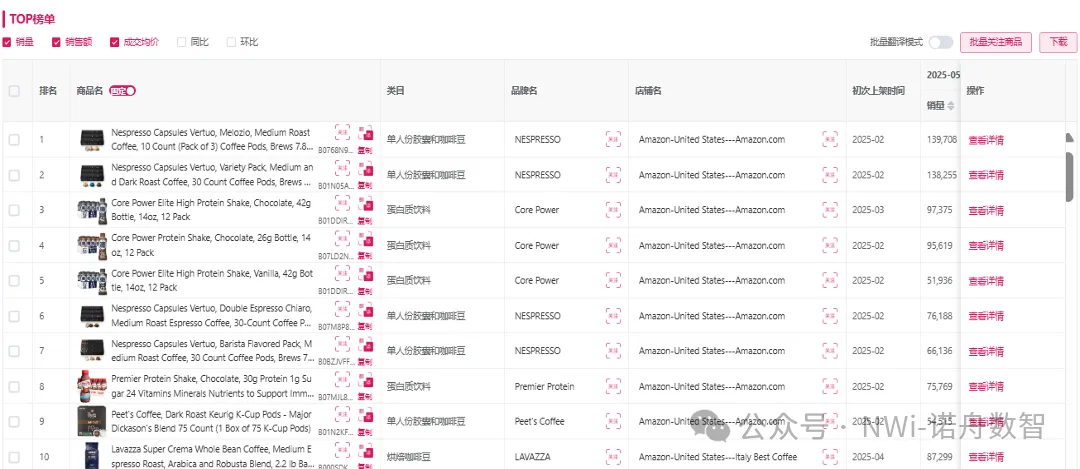
Task: Follow the NESPRESSO brand in row 1
Action: 613,140
